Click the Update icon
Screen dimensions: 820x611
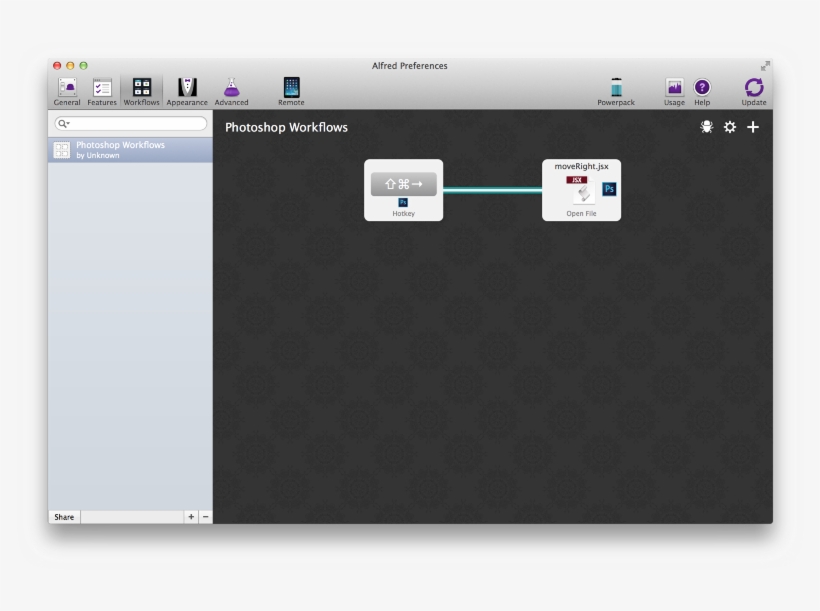pyautogui.click(x=754, y=90)
